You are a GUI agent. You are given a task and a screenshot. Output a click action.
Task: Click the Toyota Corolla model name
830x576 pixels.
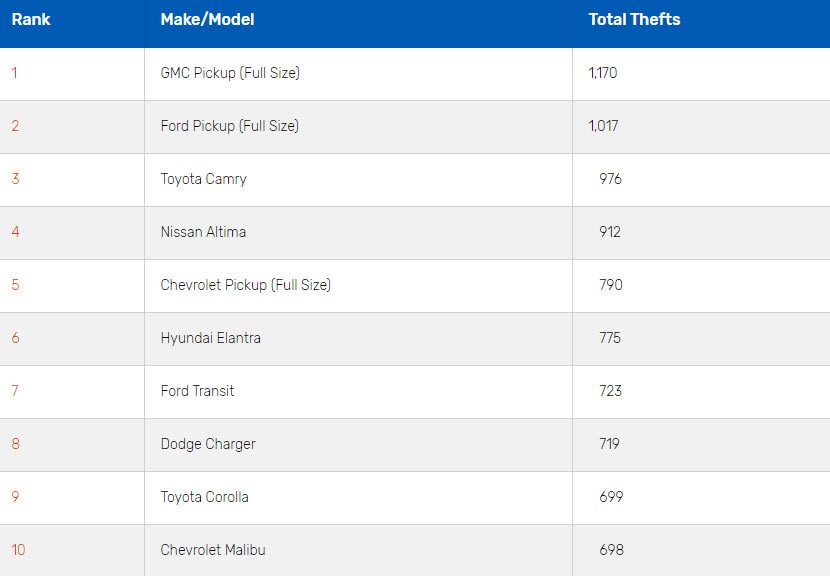tap(204, 497)
